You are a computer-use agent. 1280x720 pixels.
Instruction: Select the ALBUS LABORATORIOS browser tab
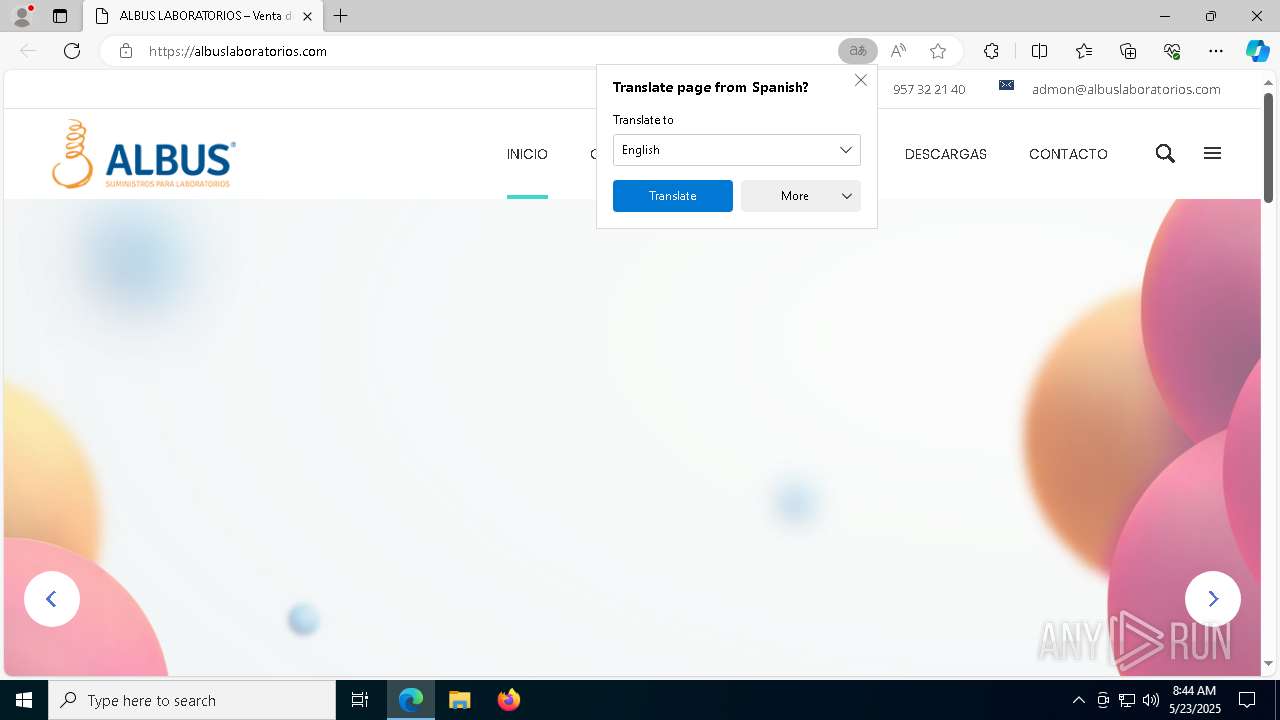click(204, 16)
